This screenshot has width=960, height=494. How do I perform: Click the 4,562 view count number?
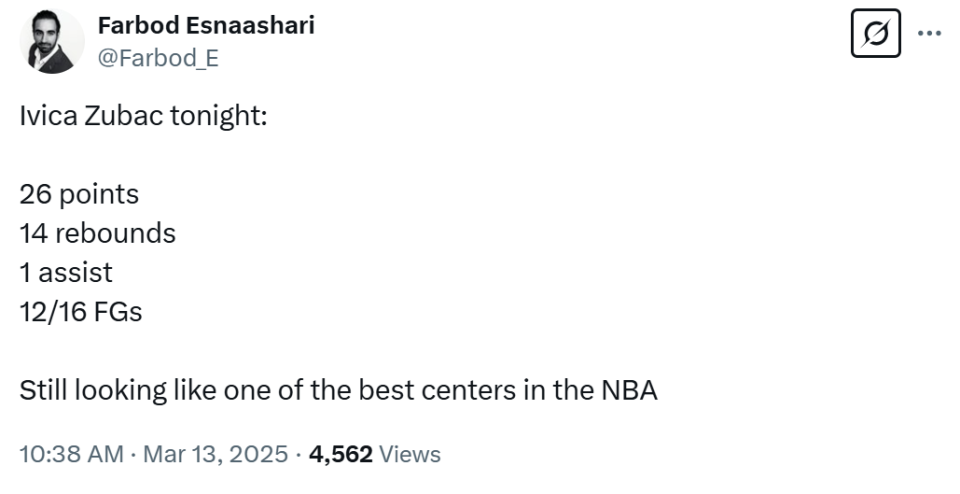(340, 454)
